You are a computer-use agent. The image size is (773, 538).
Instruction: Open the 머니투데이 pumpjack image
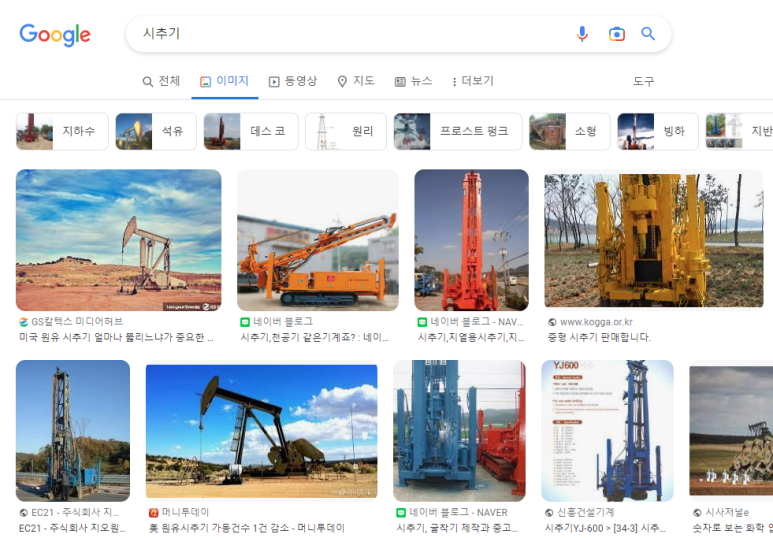point(261,431)
